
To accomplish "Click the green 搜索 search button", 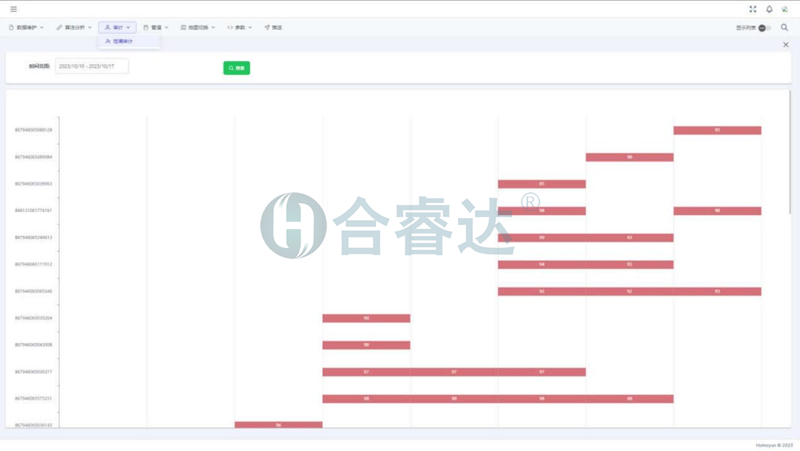I will [237, 68].
